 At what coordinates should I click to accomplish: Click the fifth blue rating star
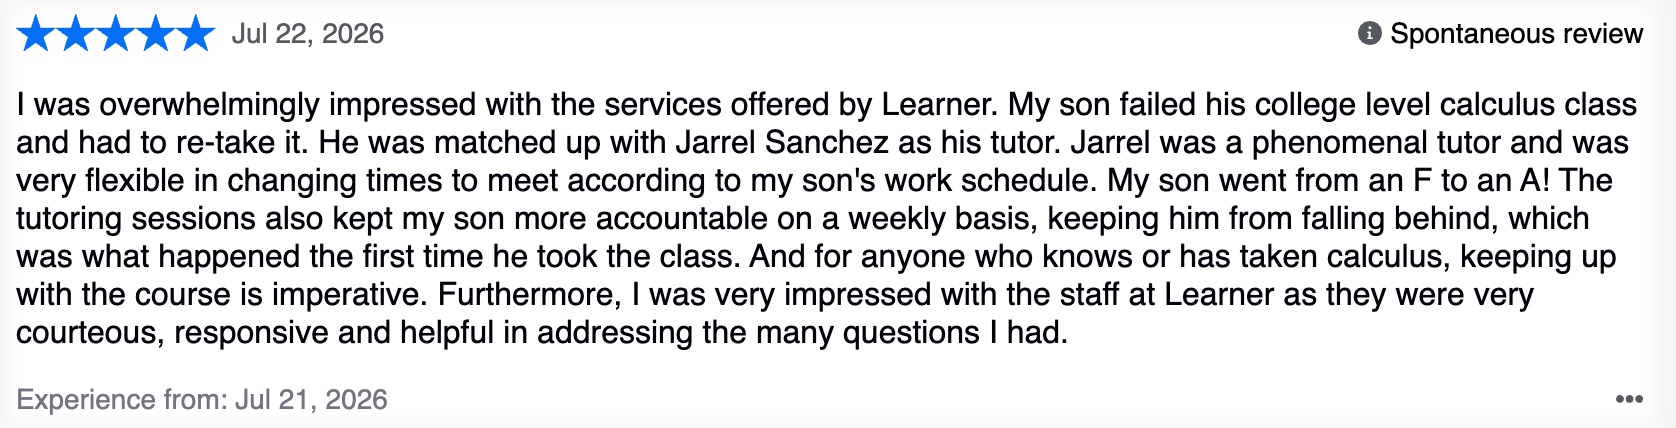tap(195, 34)
